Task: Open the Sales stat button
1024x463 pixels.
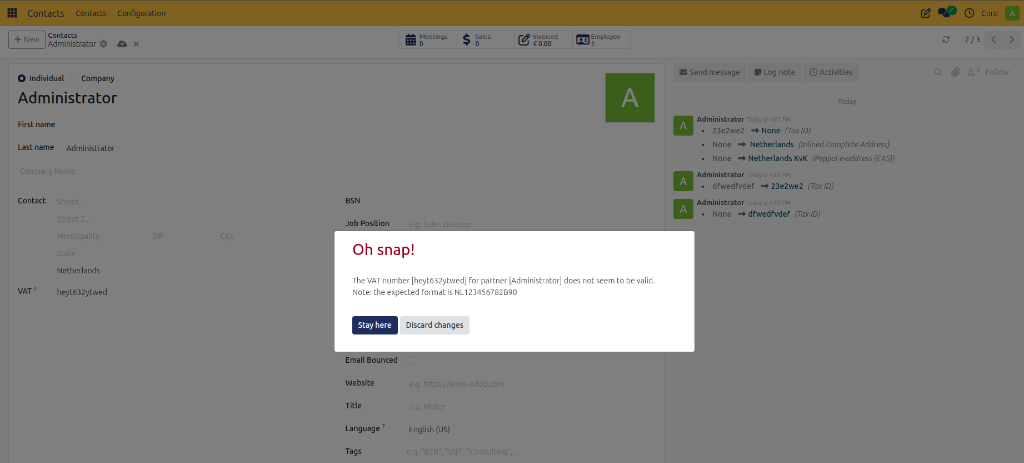Action: pyautogui.click(x=485, y=40)
